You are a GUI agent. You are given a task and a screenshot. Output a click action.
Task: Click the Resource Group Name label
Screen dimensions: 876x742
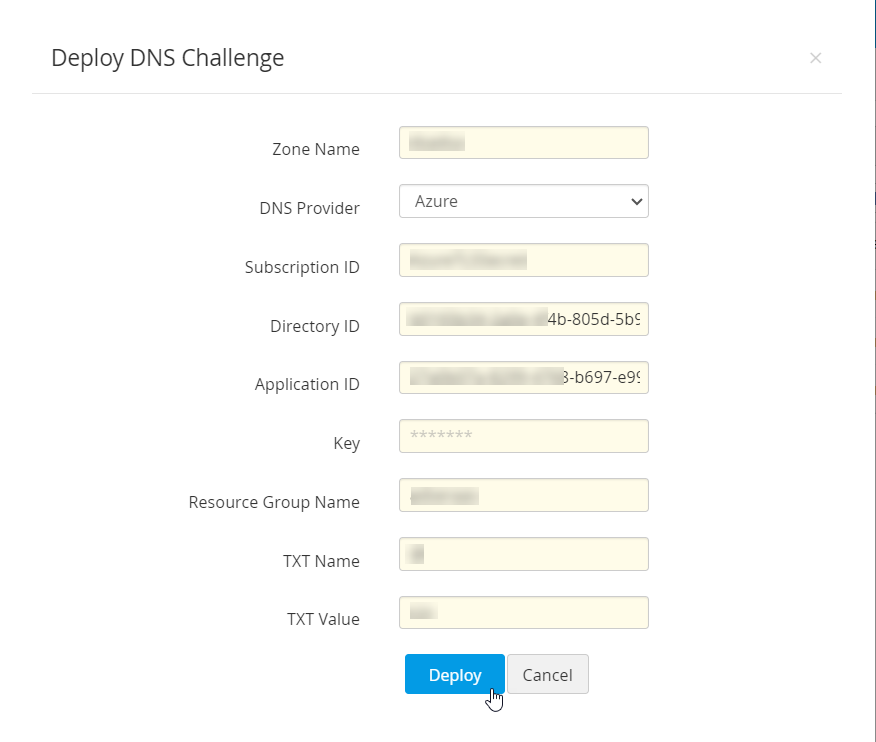[274, 502]
